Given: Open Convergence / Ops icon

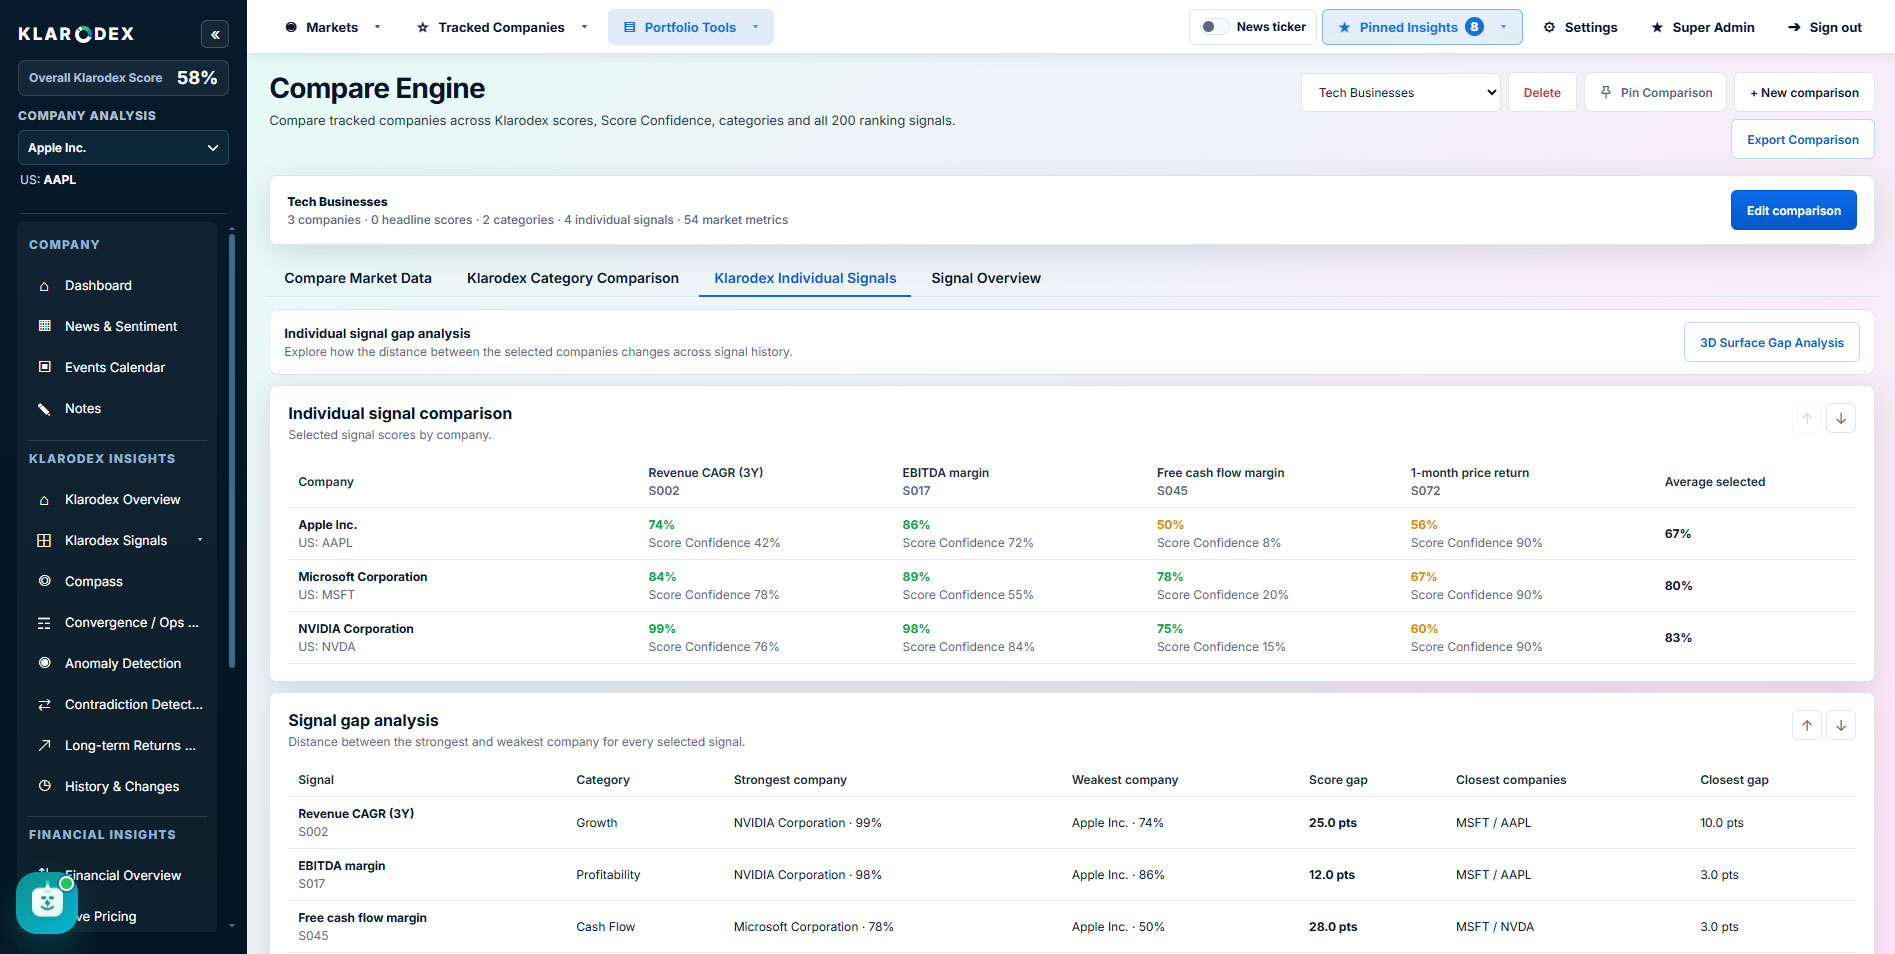Looking at the screenshot, I should 44,623.
